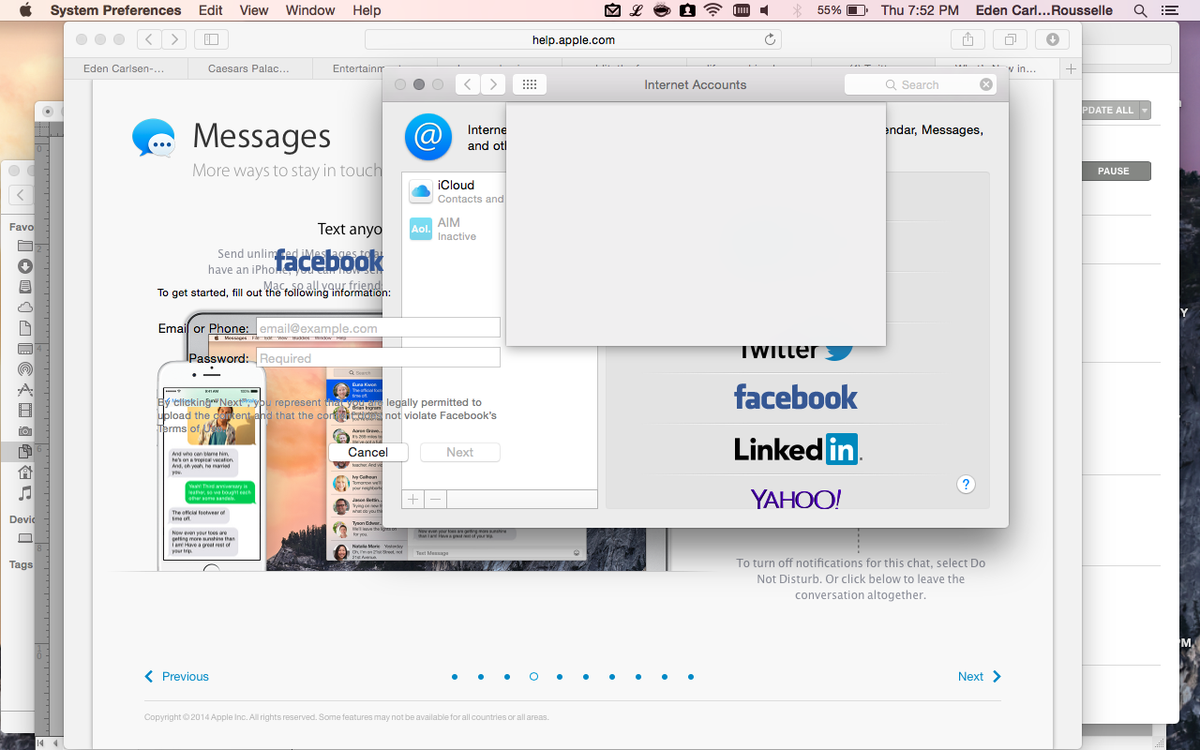
Task: Open iCloud Drive in Finder sidebar
Action: click(x=25, y=307)
